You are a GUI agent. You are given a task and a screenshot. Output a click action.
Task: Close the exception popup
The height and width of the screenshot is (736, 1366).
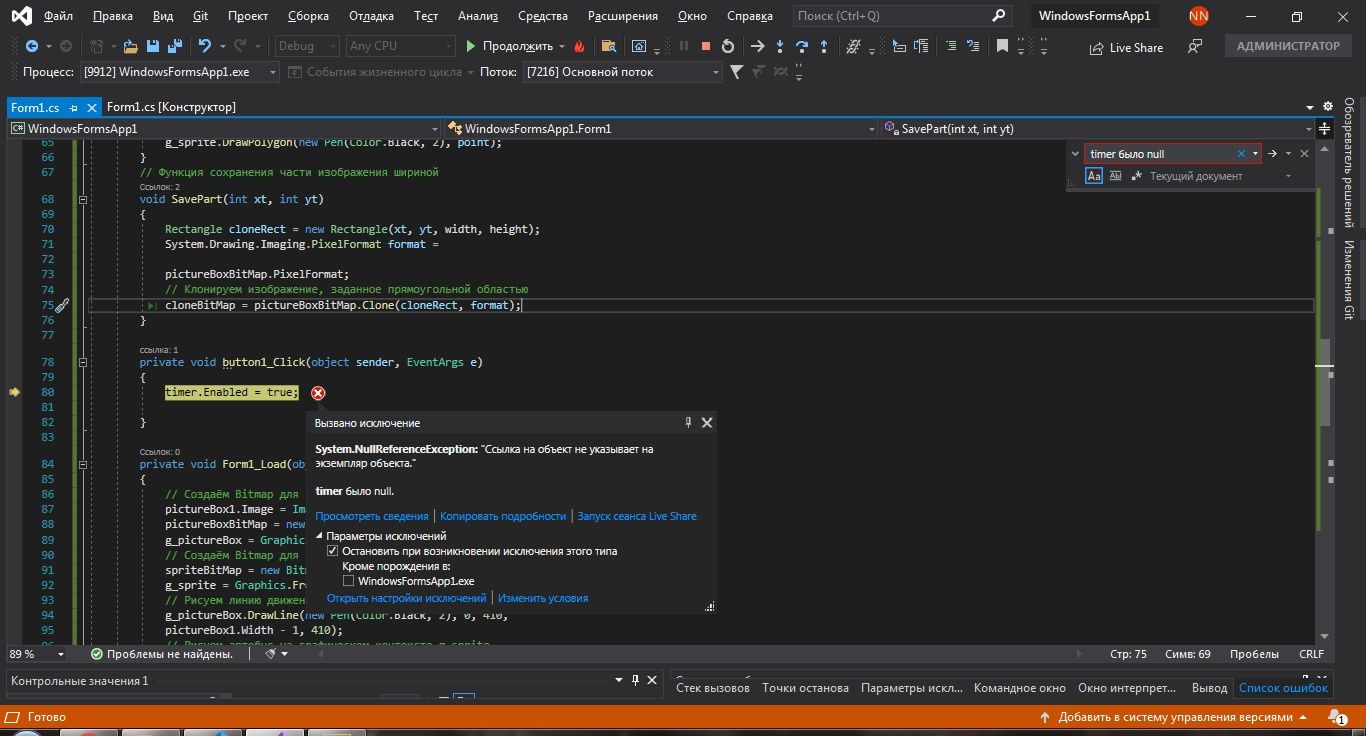(x=707, y=423)
